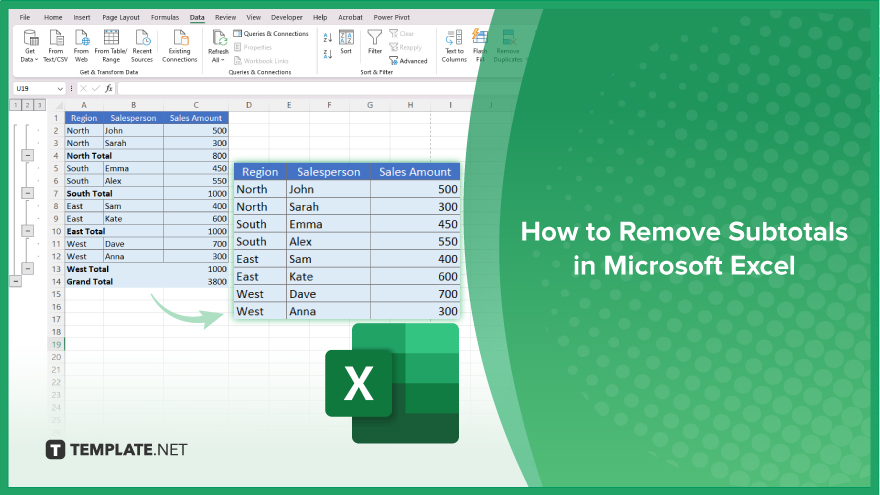Click the Sales Amount header cell
This screenshot has width=880, height=495.
click(x=196, y=118)
